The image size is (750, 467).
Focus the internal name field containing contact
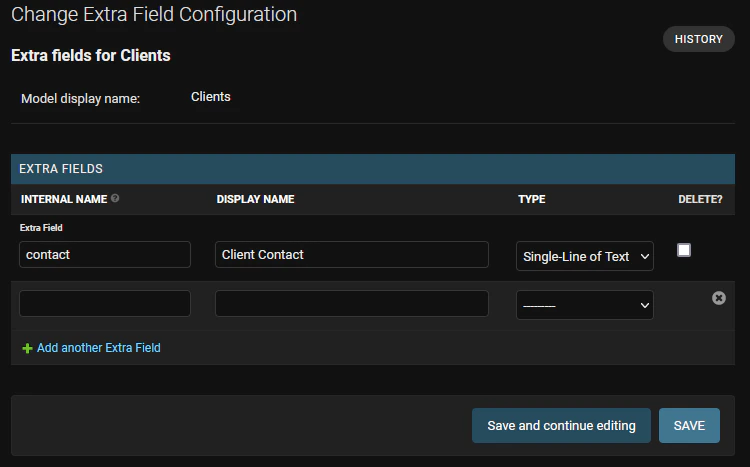[x=105, y=255]
